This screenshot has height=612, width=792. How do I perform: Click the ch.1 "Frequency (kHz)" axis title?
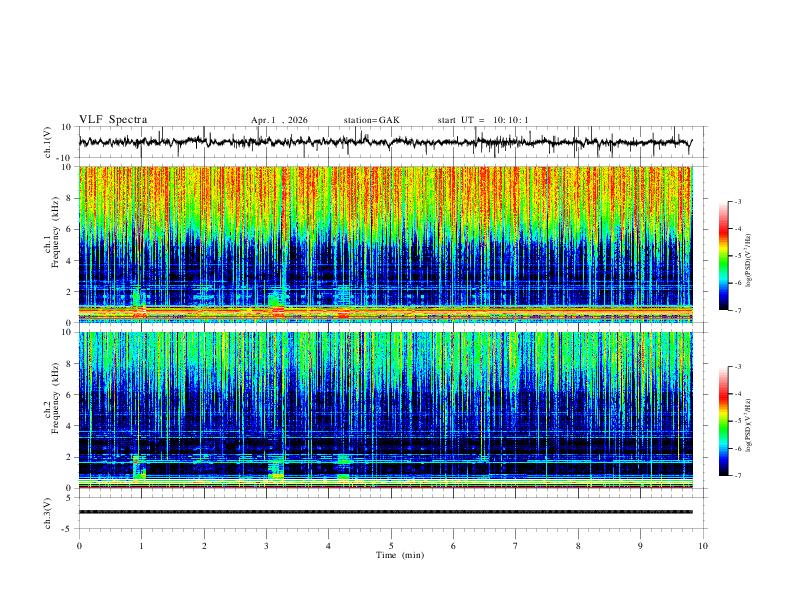tap(55, 232)
